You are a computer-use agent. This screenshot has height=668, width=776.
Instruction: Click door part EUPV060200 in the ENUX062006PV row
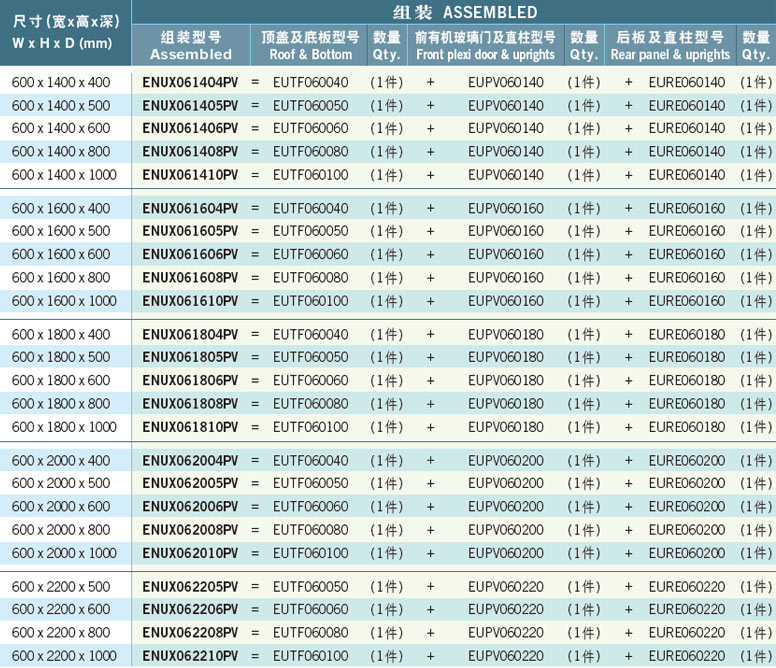[x=506, y=506]
